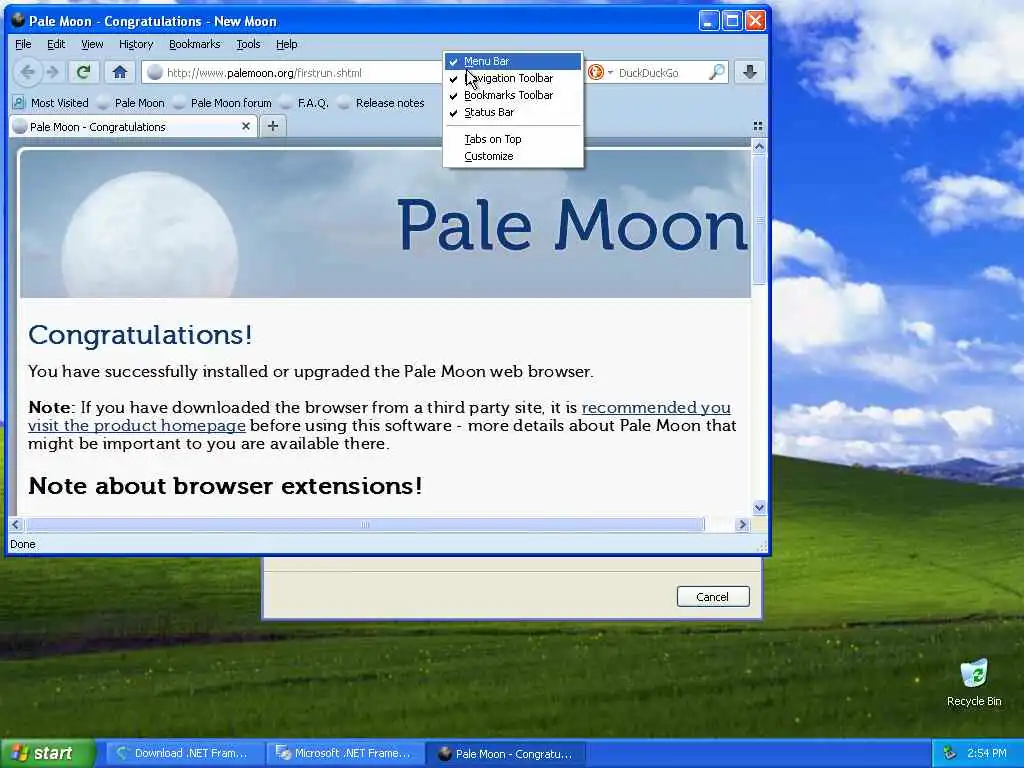Click the Pale Moon title bar icon
Screen dimensions: 1024x768
coord(18,20)
